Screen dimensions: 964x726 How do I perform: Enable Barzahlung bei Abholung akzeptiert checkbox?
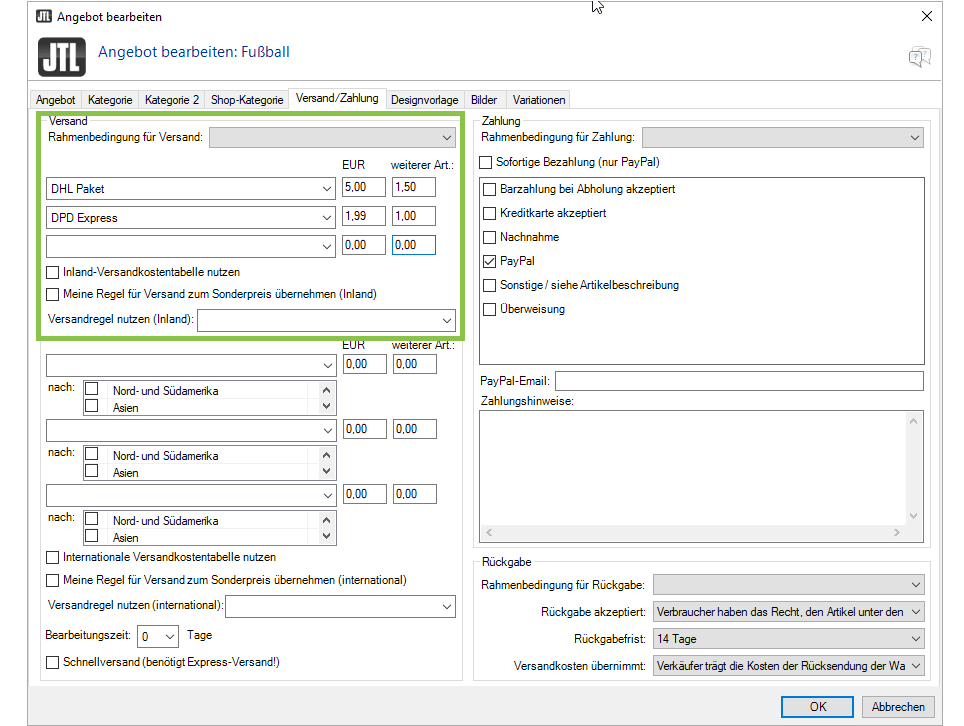click(x=489, y=189)
